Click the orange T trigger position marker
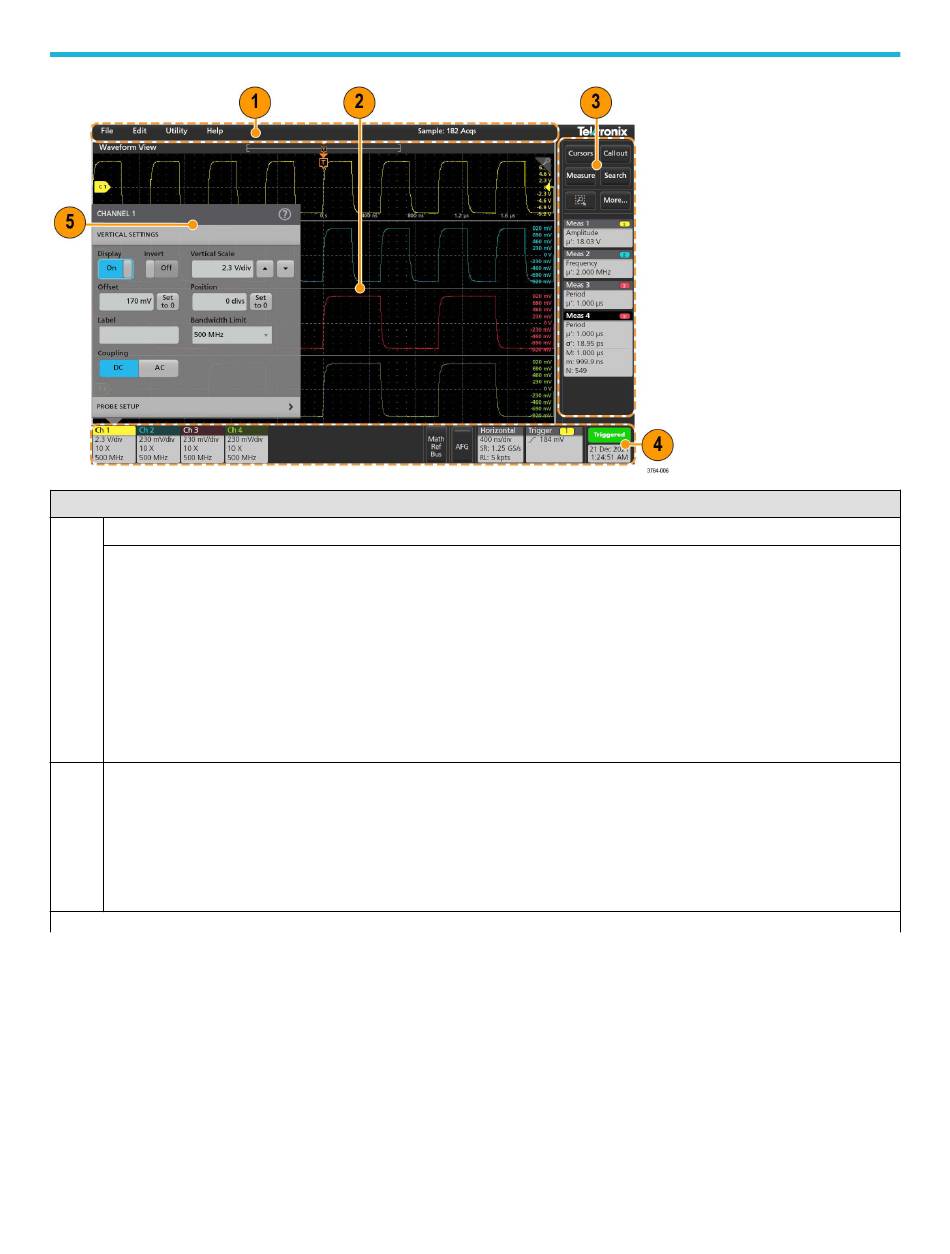Image resolution: width=950 pixels, height=1254 pixels. pyautogui.click(x=324, y=161)
